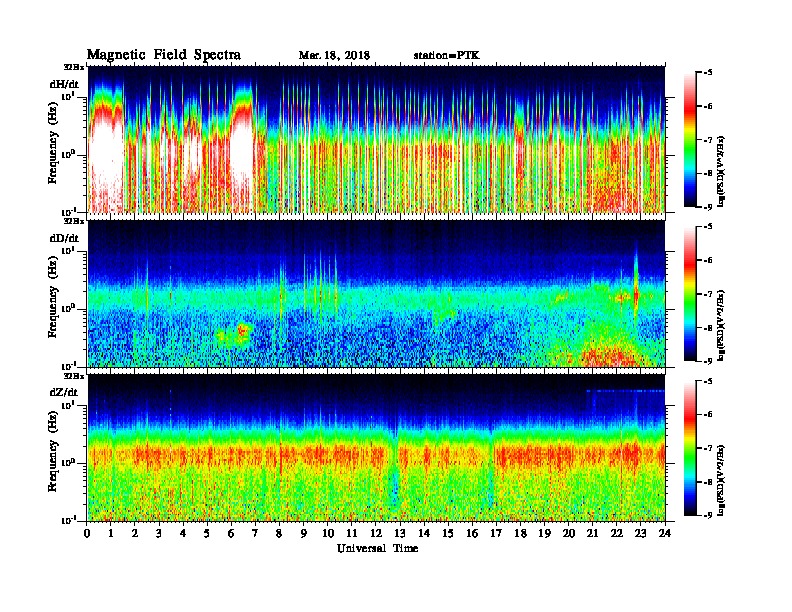Click the dH/dt panel color bar

[690, 140]
